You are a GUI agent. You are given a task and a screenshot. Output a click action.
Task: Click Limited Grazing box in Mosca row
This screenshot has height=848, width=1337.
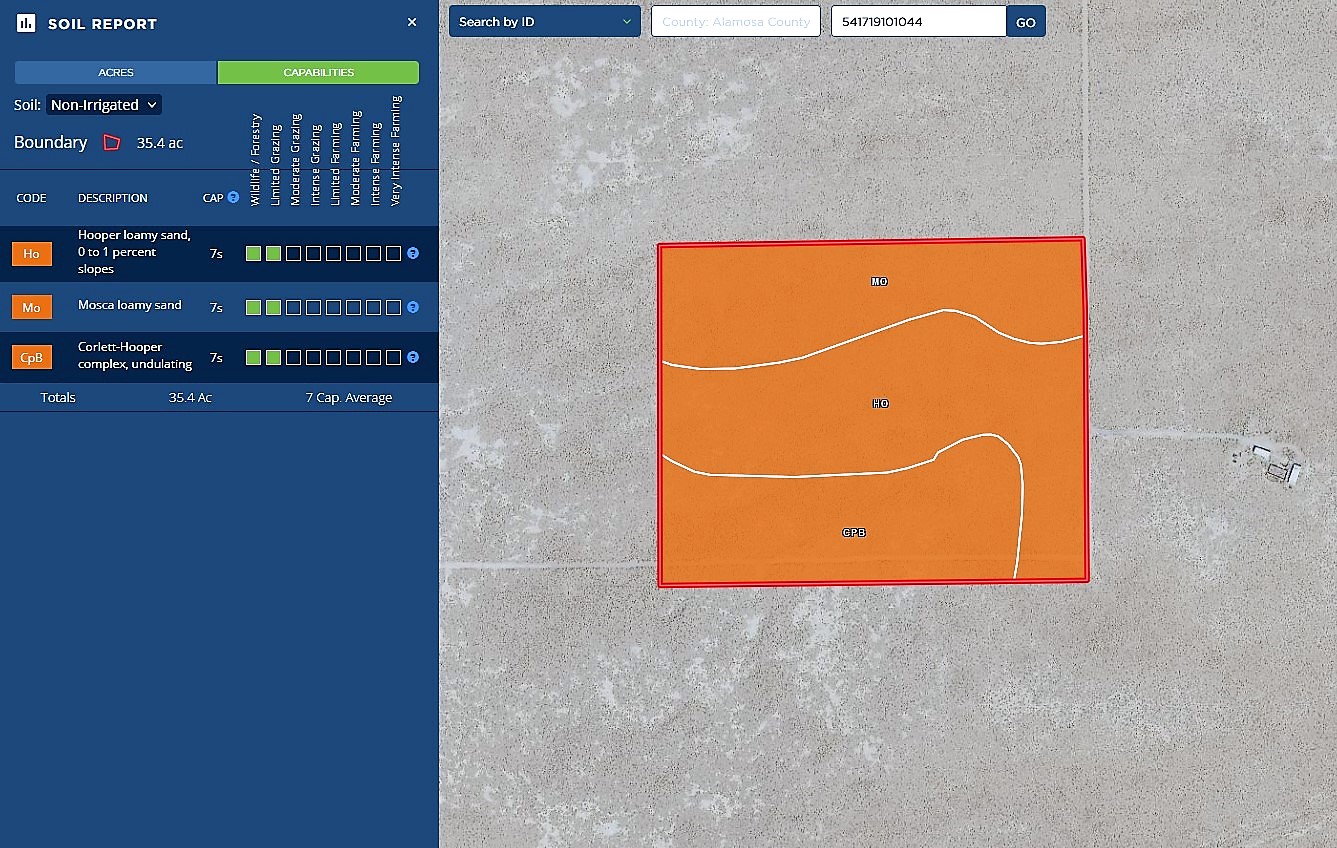[x=273, y=308]
